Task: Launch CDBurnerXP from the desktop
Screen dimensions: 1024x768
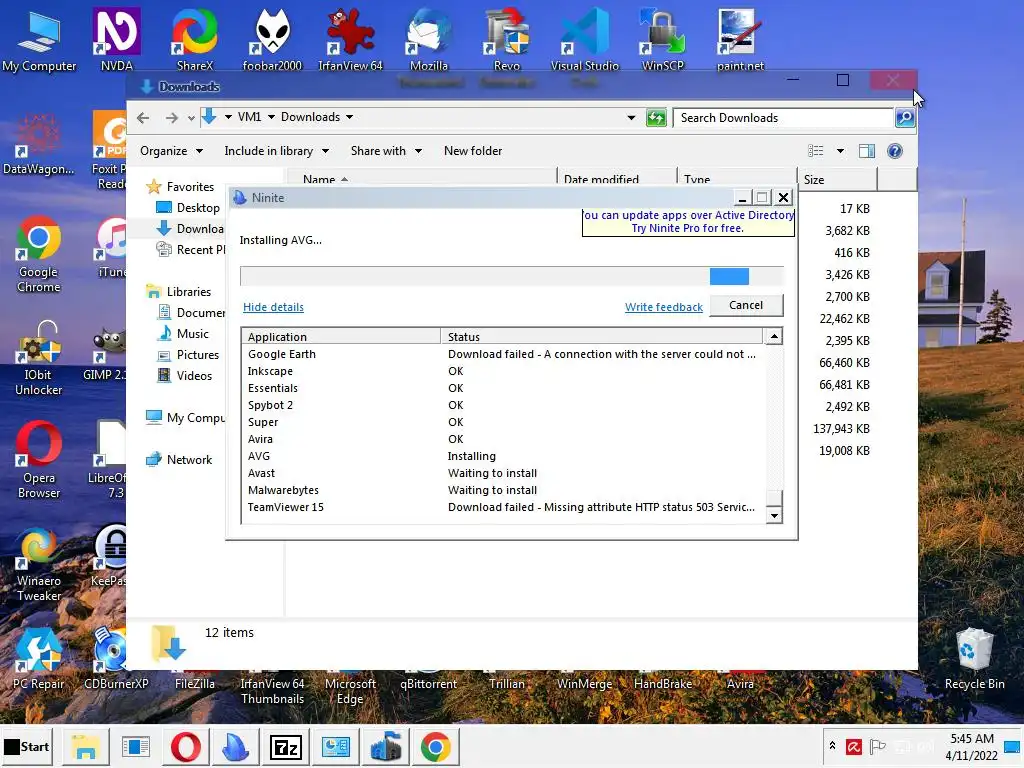Action: point(116,658)
